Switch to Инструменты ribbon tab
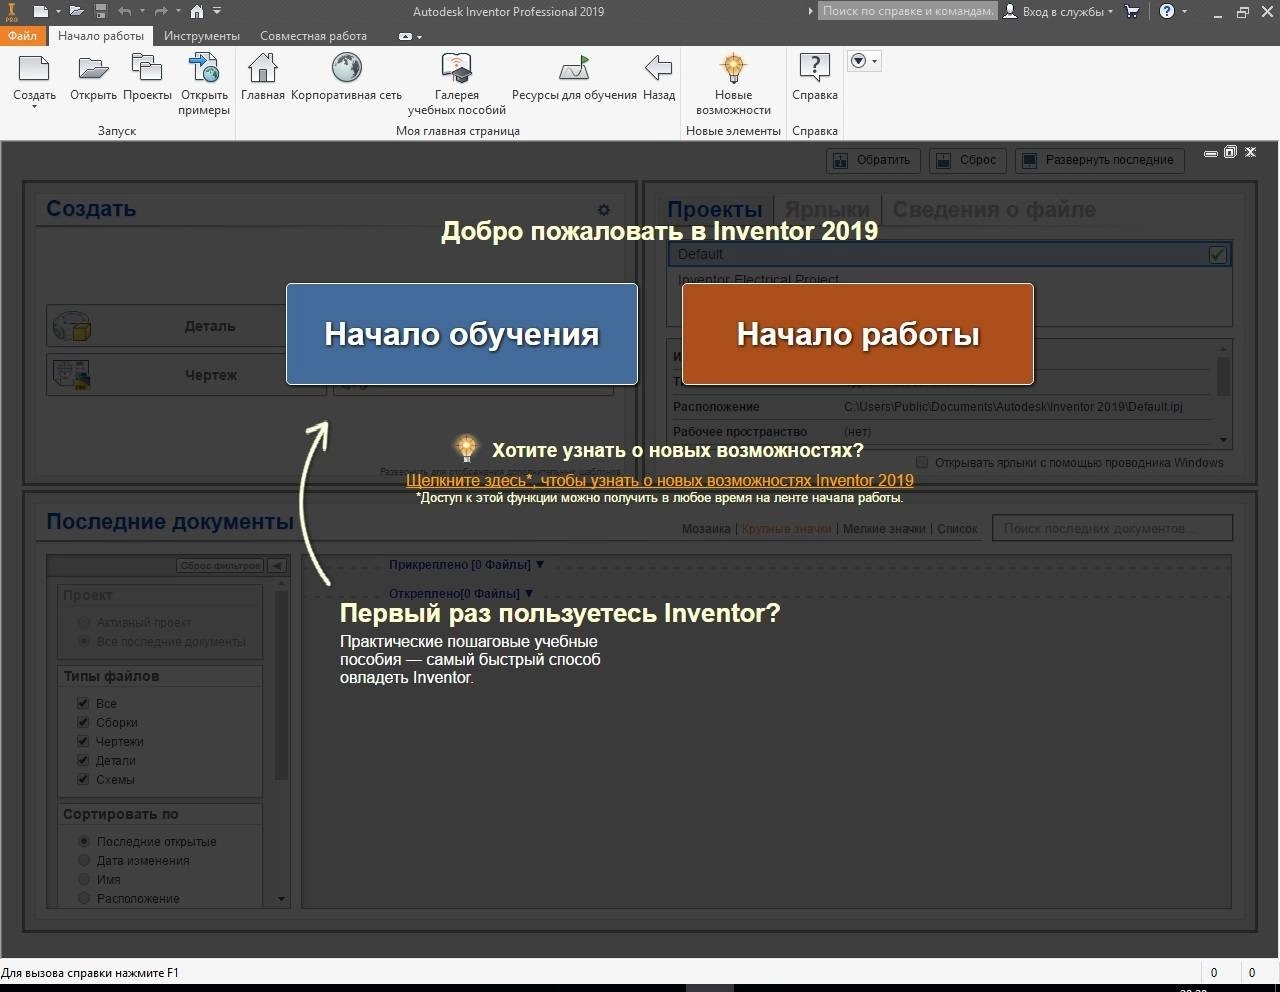Screen dimensions: 1280x992 click(202, 35)
